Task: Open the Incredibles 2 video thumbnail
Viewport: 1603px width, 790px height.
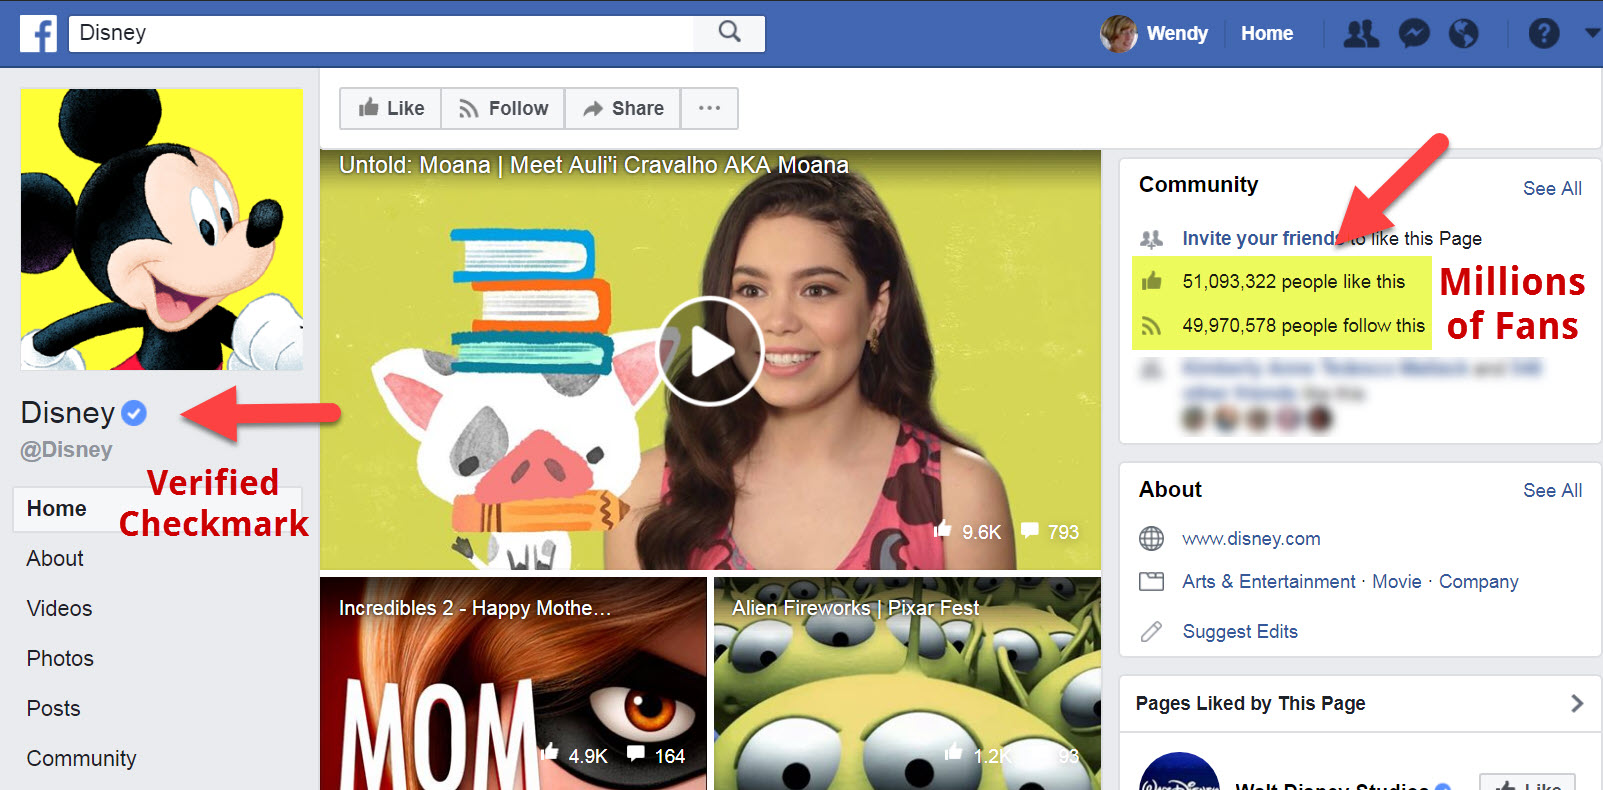Action: (513, 683)
